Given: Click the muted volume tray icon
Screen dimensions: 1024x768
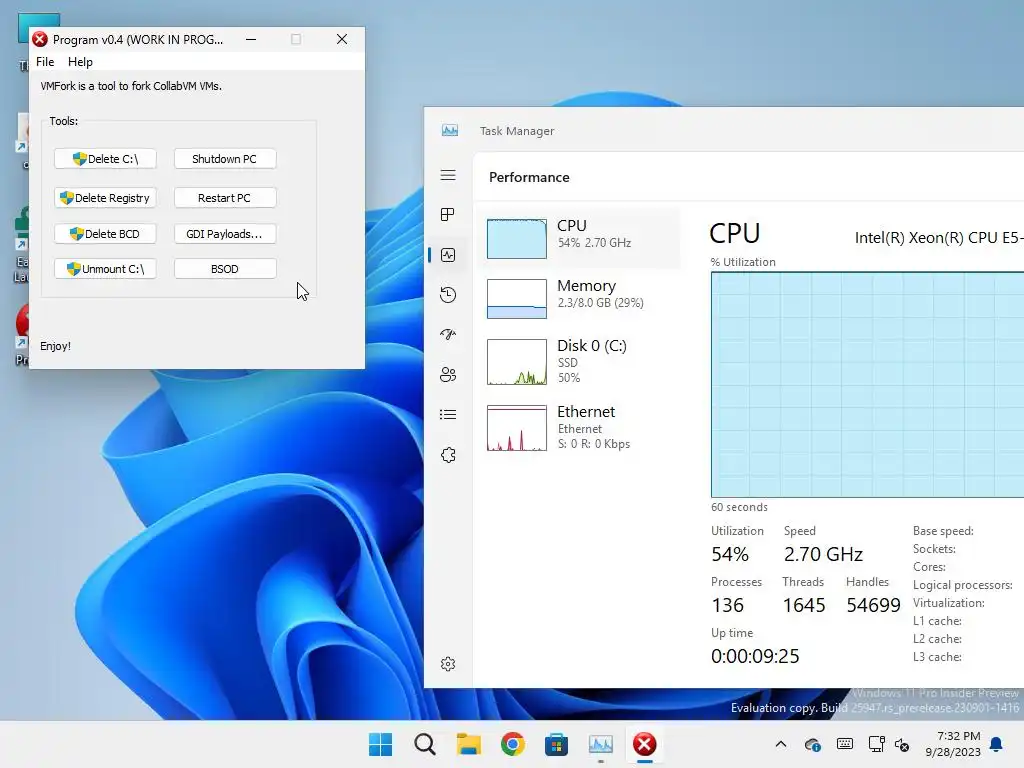Looking at the screenshot, I should click(x=902, y=744).
